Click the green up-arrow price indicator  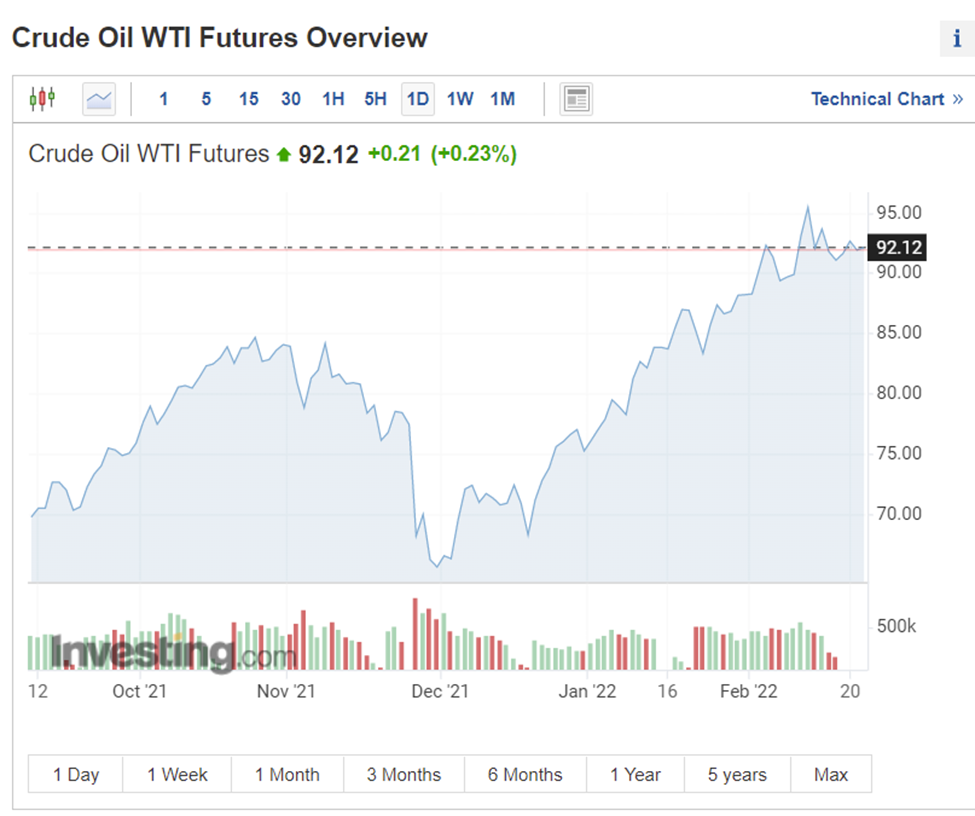coord(283,155)
